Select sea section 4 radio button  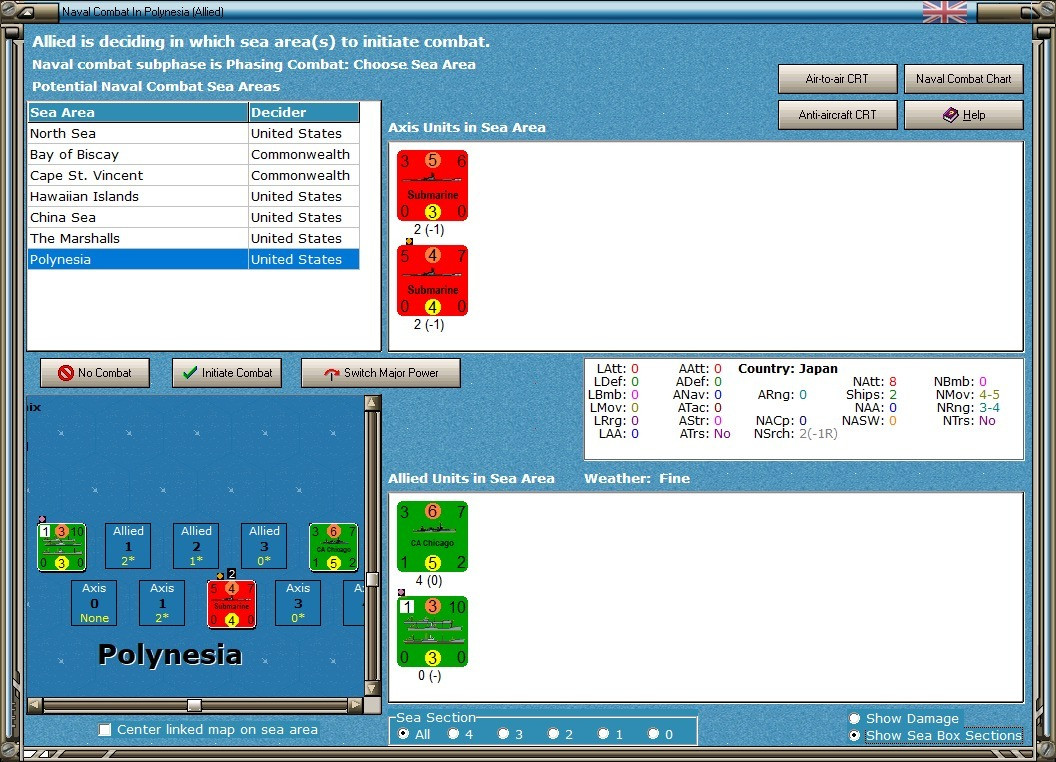pyautogui.click(x=453, y=734)
